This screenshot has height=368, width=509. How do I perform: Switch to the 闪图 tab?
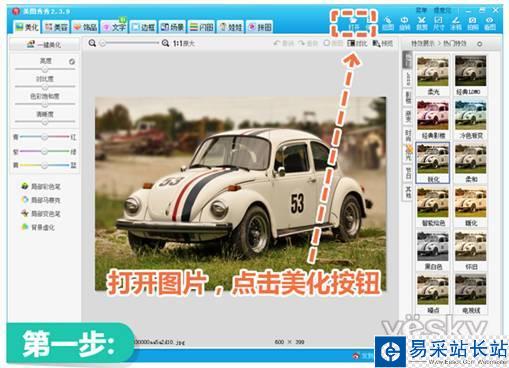click(x=201, y=27)
